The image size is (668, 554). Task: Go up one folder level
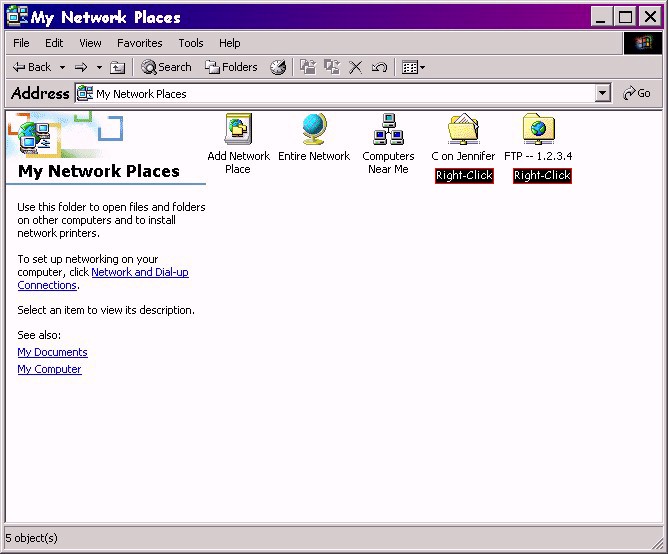(x=117, y=67)
